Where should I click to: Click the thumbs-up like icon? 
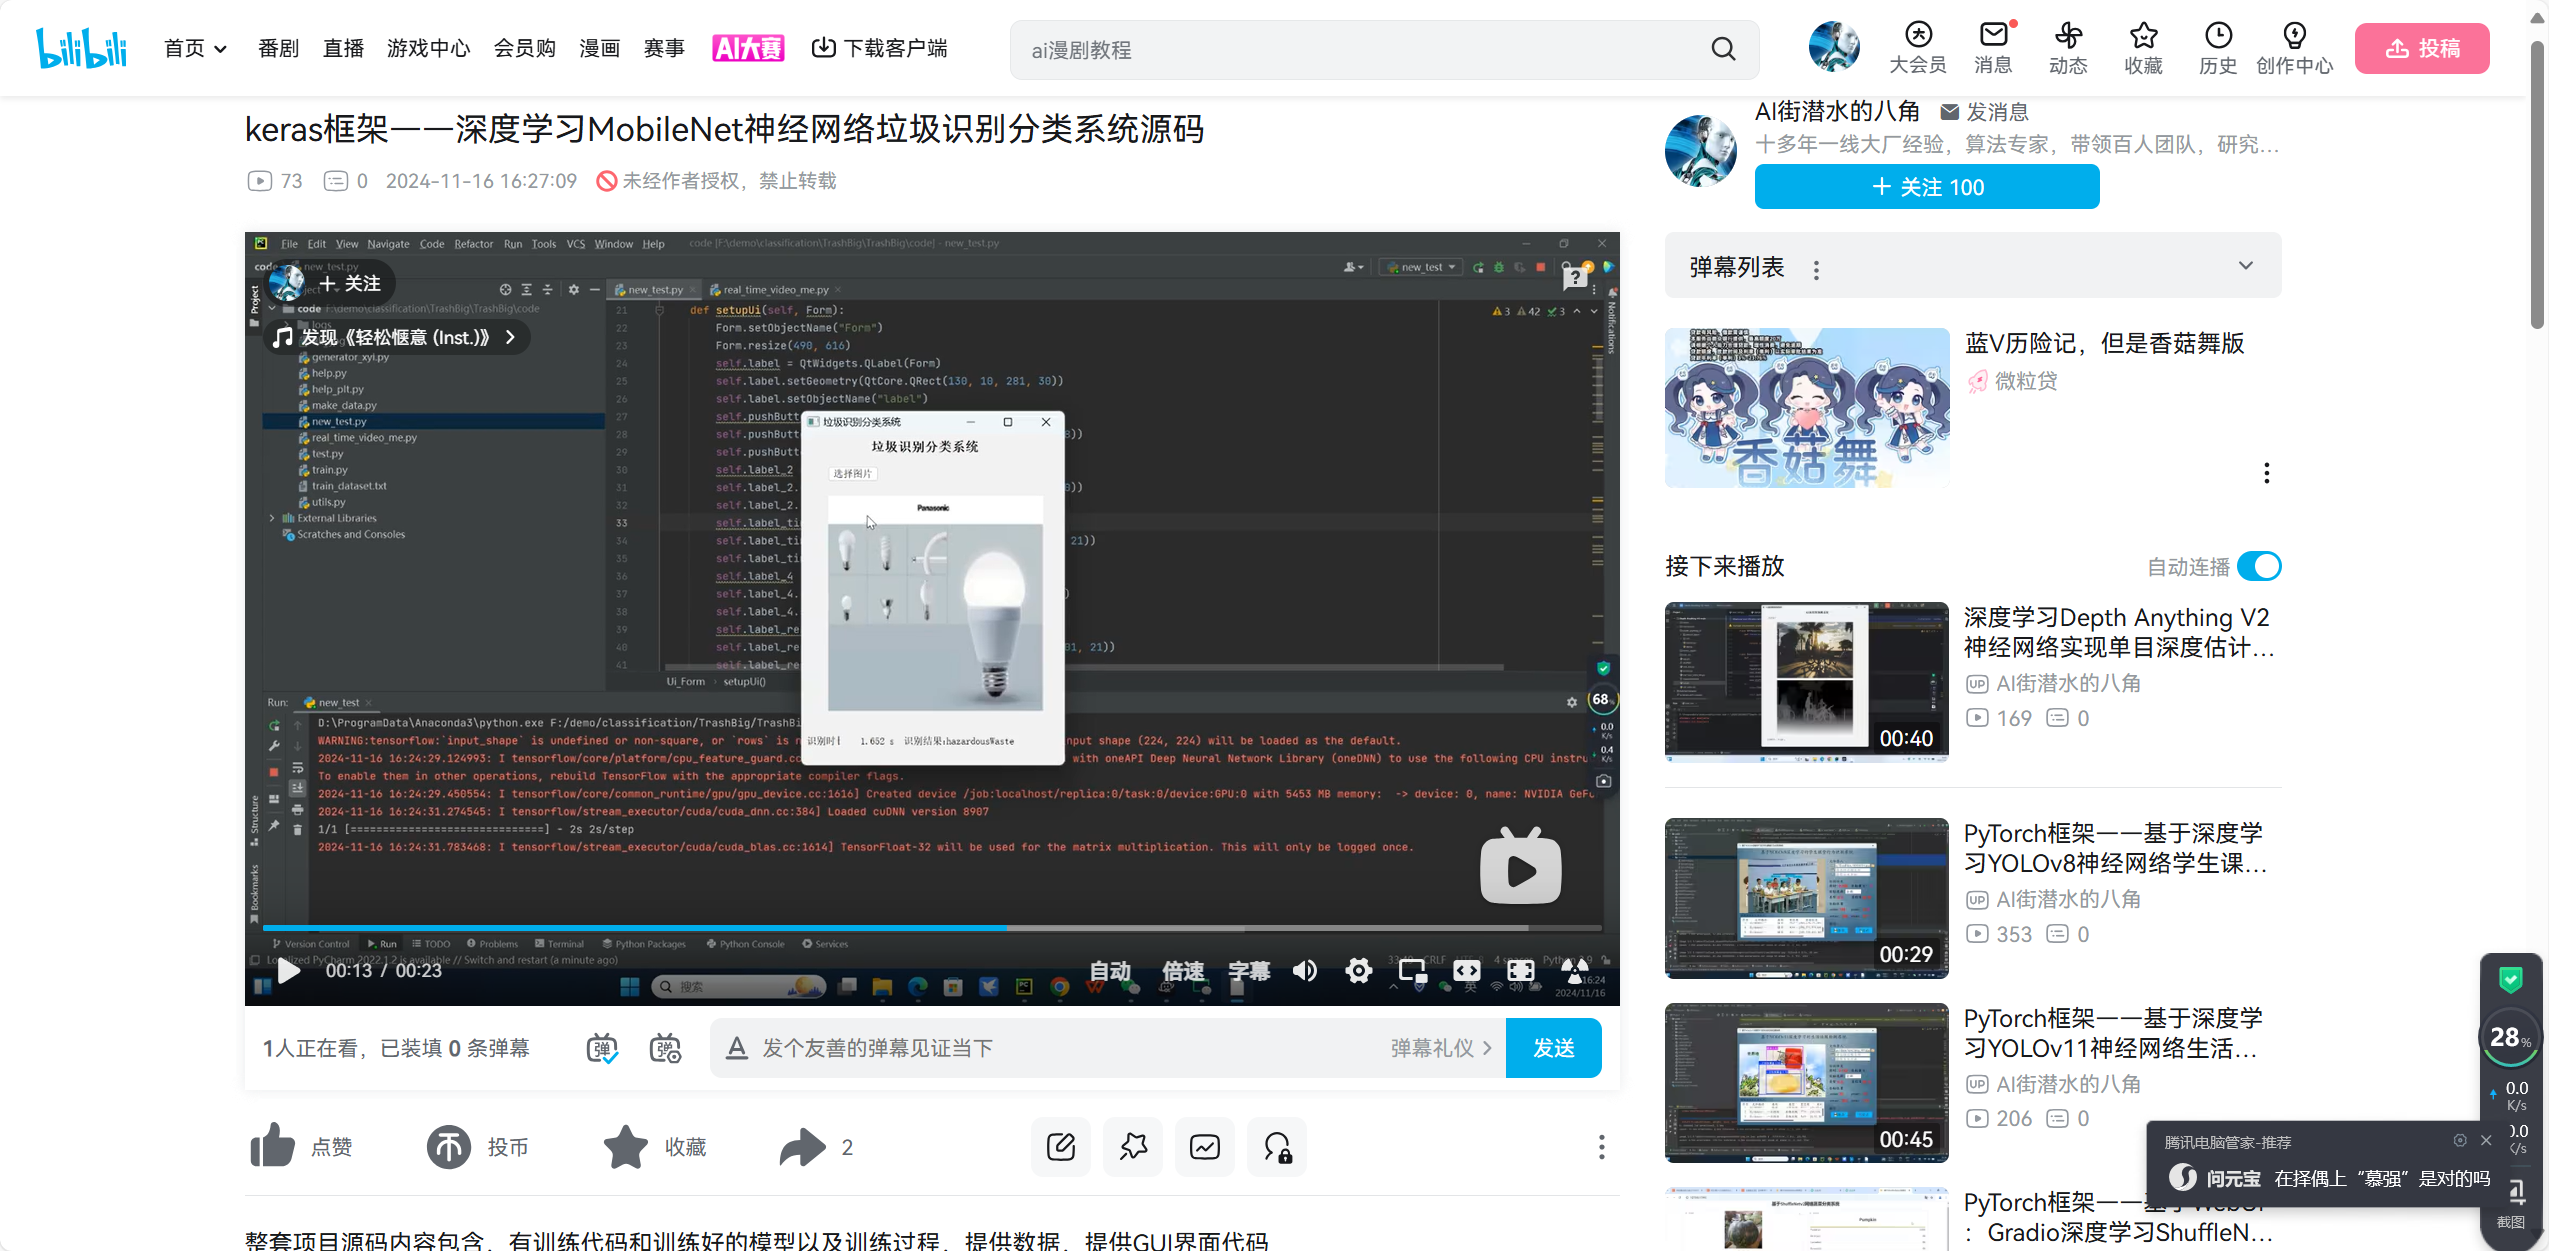(272, 1146)
